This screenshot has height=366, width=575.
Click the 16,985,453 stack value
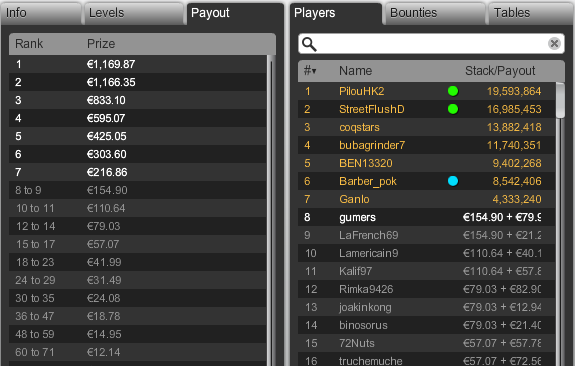[514, 109]
